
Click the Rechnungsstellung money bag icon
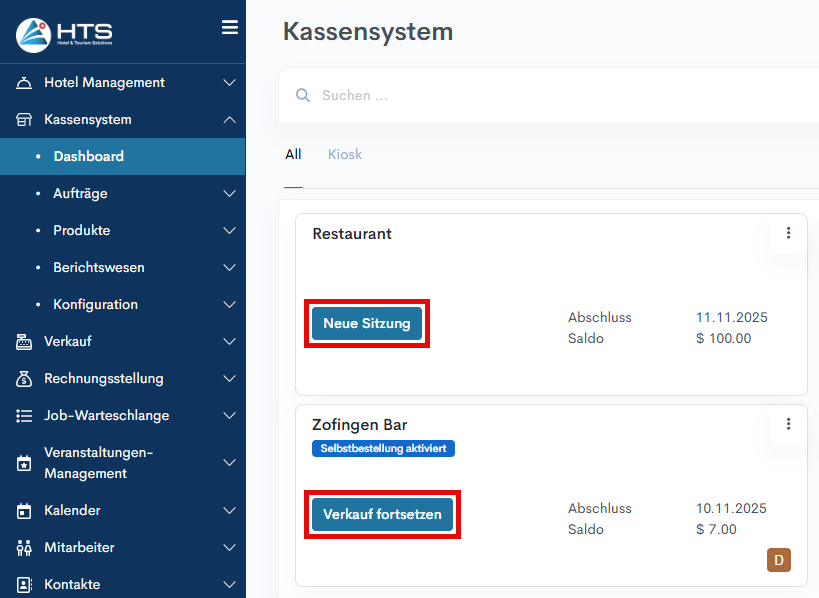point(25,379)
